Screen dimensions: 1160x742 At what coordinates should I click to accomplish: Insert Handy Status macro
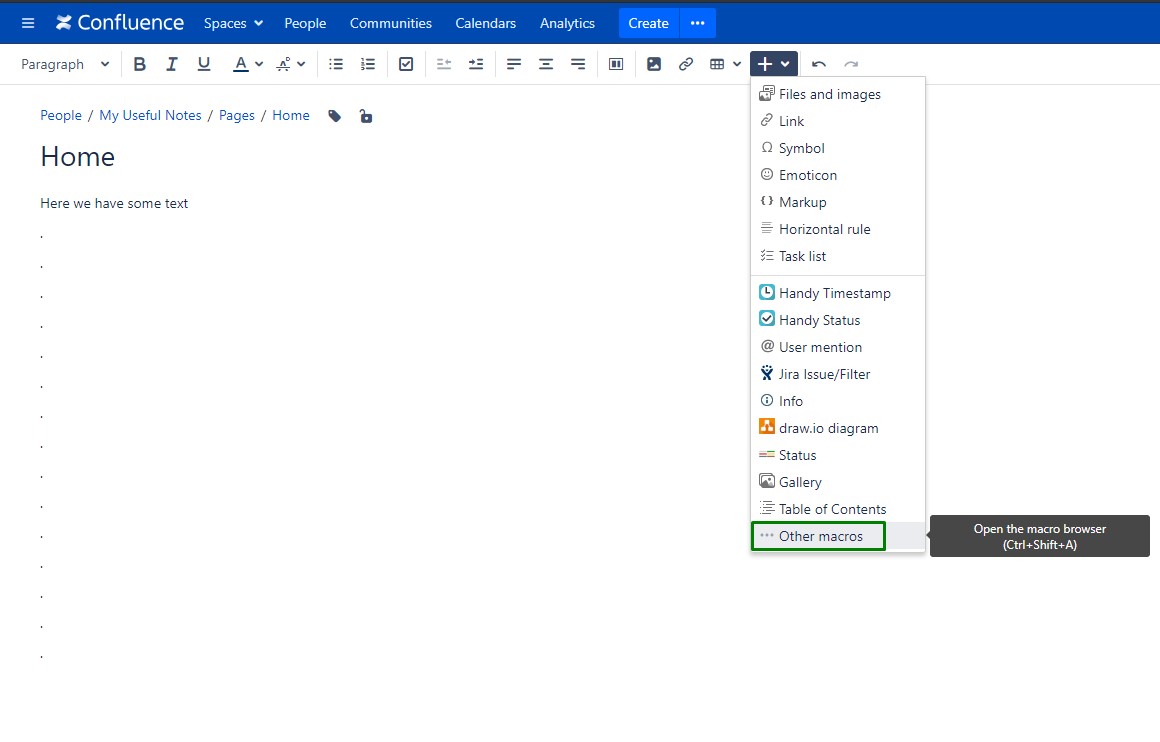point(837,320)
